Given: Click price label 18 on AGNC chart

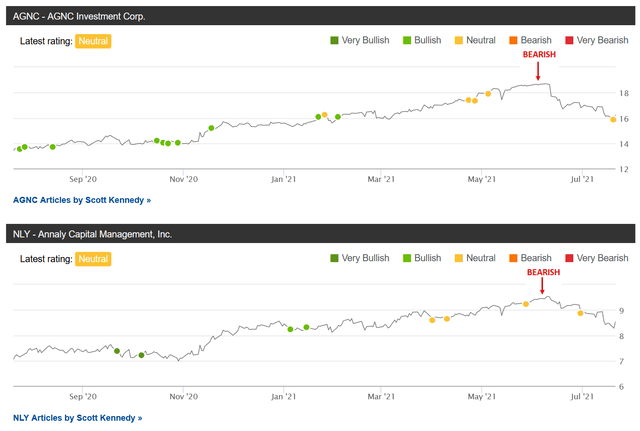Looking at the screenshot, I should [x=624, y=93].
